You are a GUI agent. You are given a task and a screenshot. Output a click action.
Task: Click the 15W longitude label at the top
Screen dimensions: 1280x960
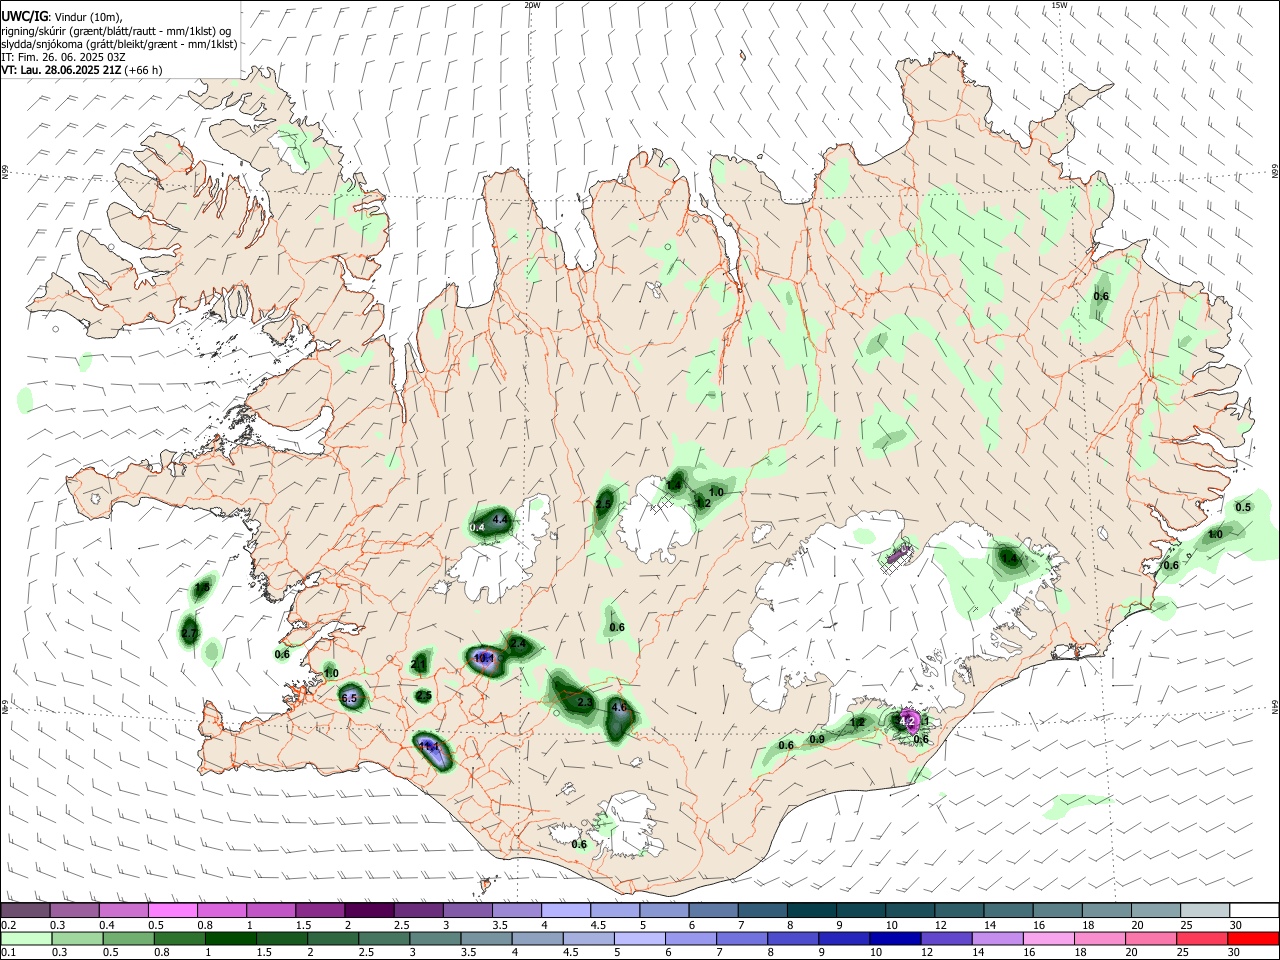click(1059, 5)
